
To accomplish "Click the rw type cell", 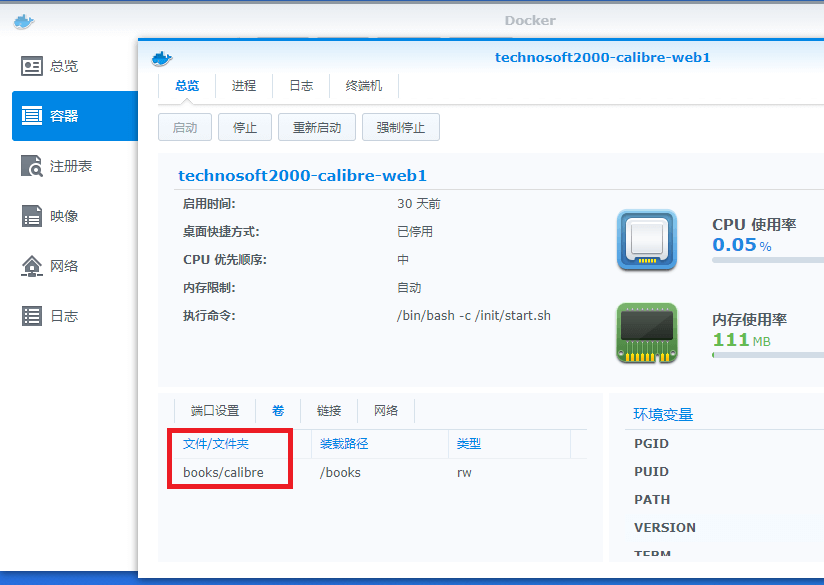I will coord(464,473).
